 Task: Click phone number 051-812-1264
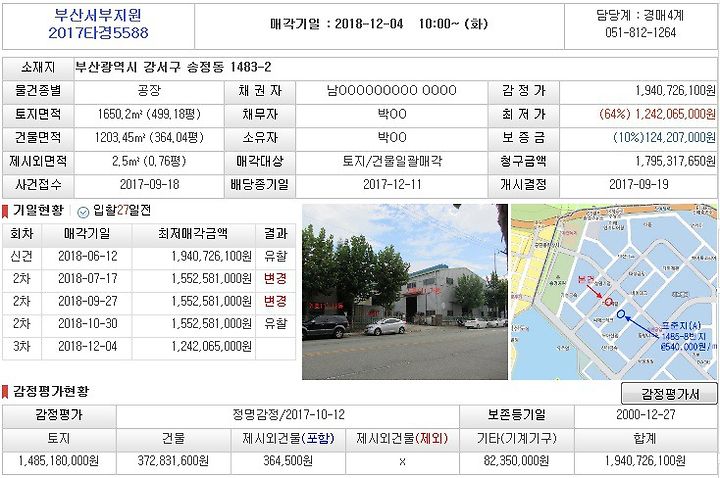click(x=641, y=32)
